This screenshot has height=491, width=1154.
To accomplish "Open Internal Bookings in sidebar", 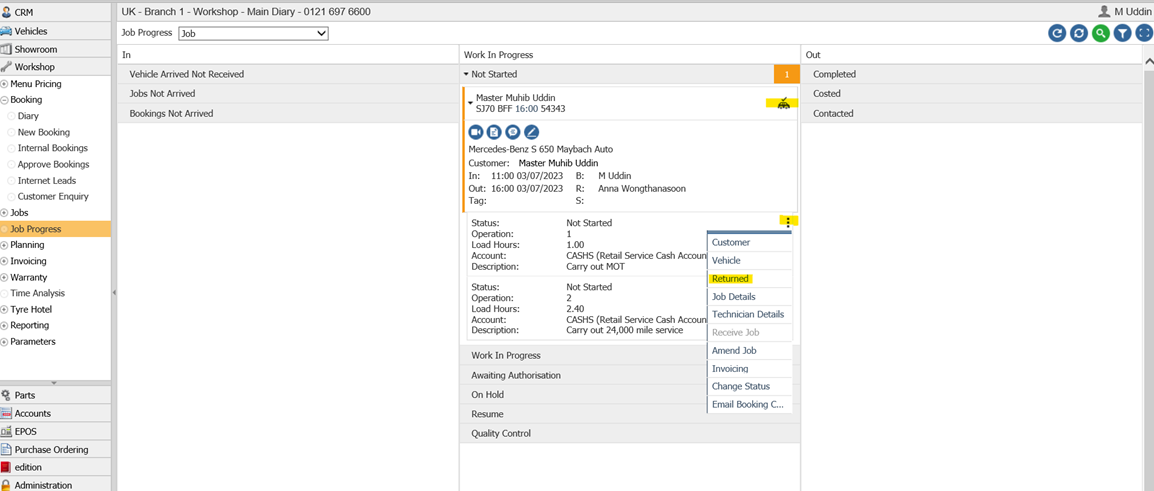I will pyautogui.click(x=52, y=148).
